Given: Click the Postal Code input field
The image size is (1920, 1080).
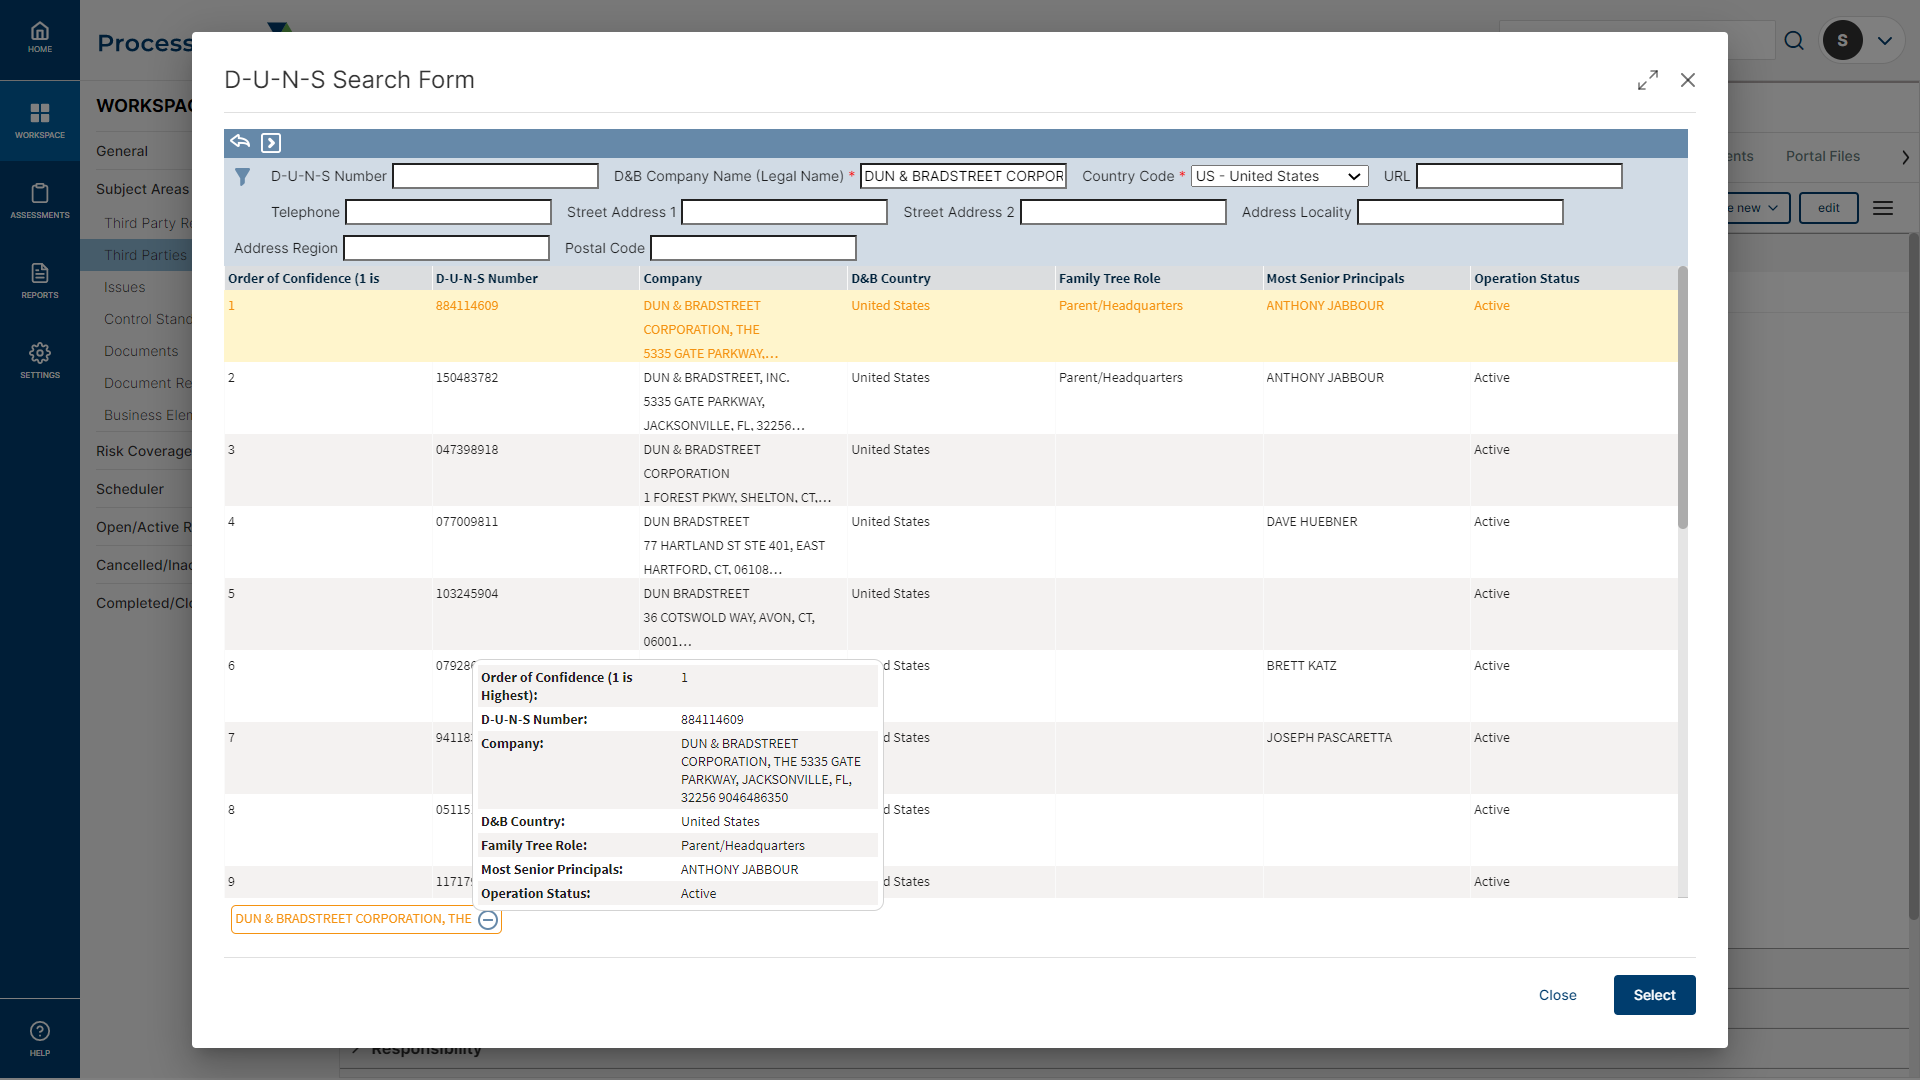Looking at the screenshot, I should click(753, 248).
